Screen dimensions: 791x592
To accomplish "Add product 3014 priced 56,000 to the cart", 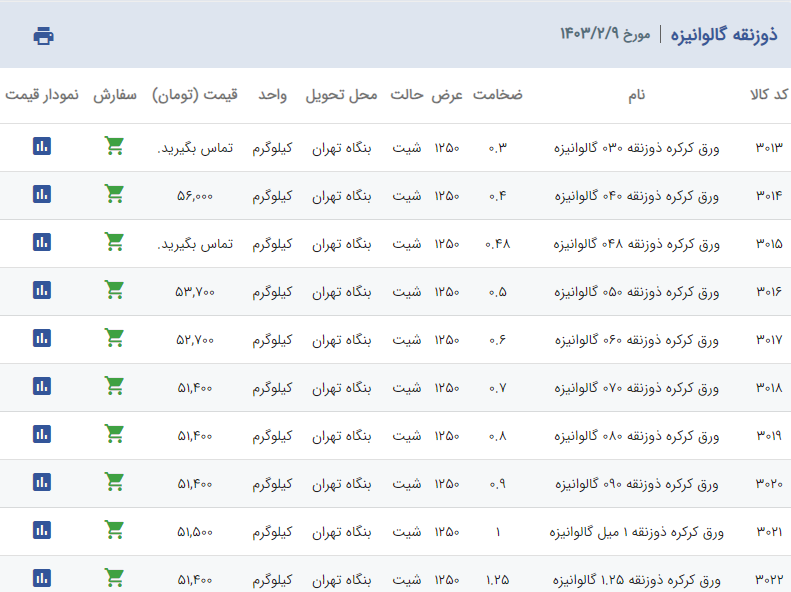I will point(114,194).
